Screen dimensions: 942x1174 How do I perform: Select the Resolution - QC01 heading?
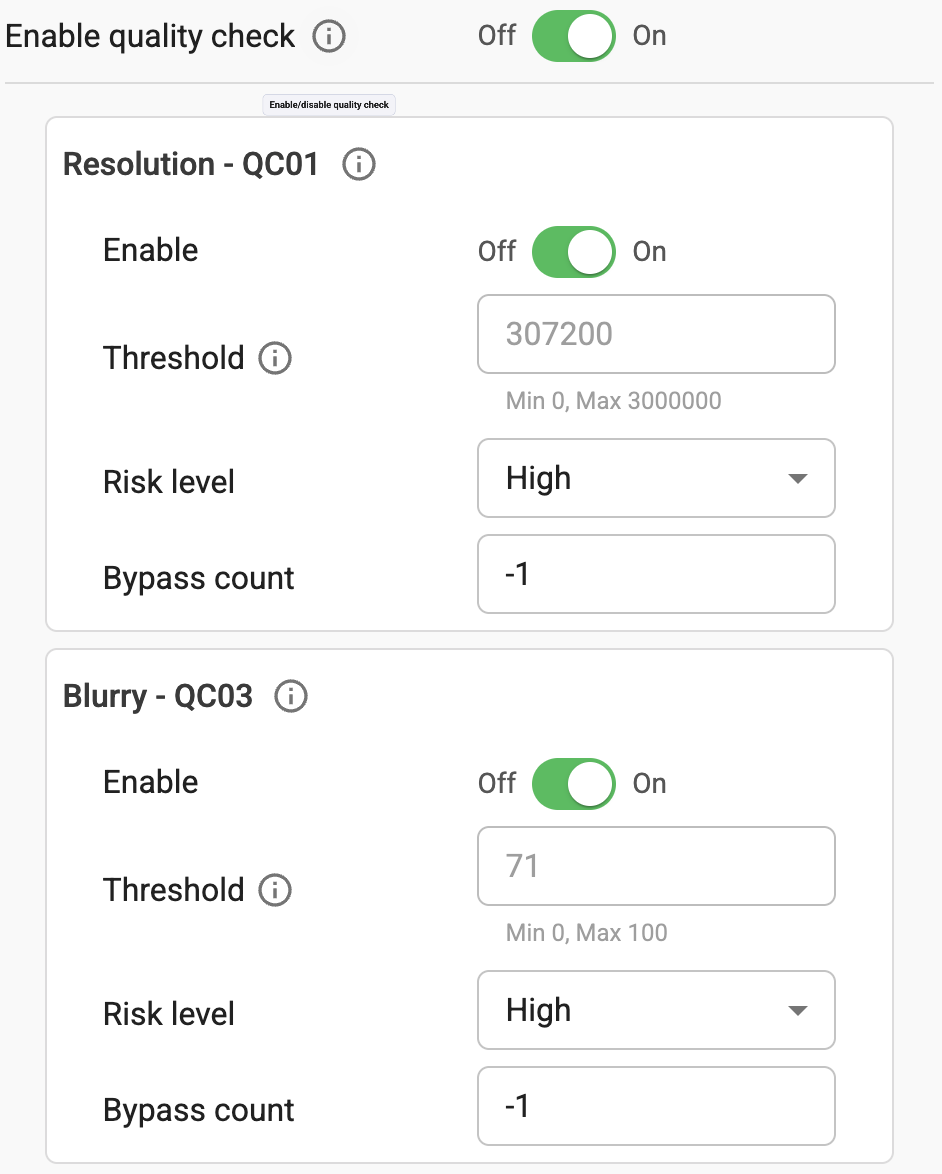pos(190,164)
